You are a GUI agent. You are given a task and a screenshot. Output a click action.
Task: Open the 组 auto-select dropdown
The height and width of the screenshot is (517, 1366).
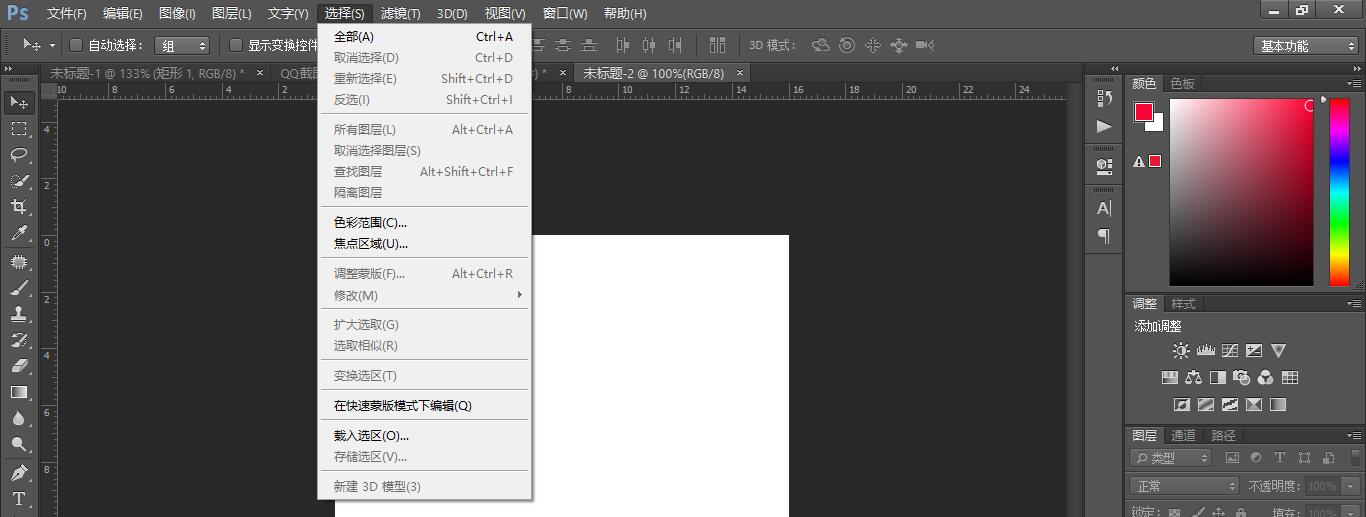click(182, 45)
